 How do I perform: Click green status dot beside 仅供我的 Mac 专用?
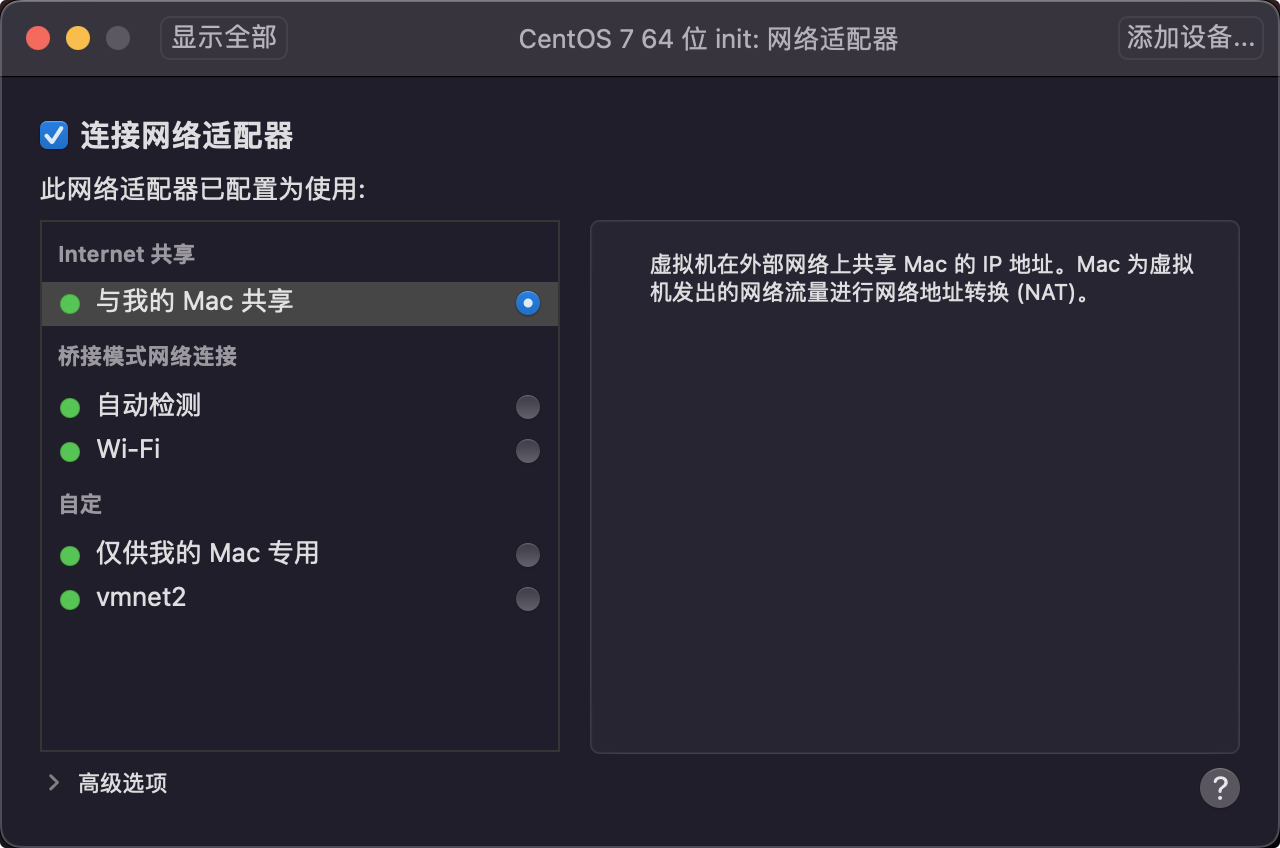(x=70, y=556)
